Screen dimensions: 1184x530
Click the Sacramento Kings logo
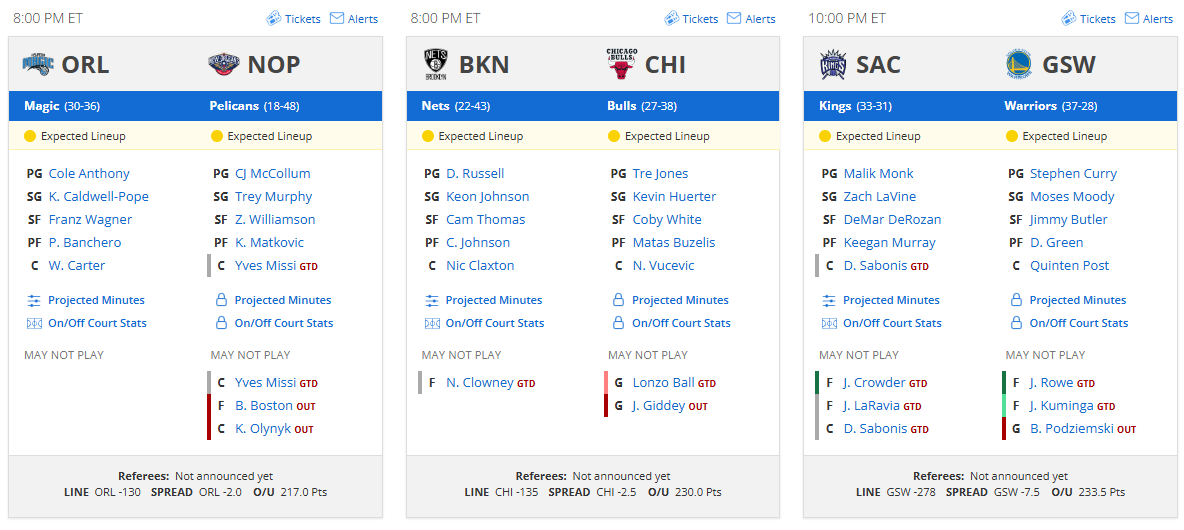(833, 65)
